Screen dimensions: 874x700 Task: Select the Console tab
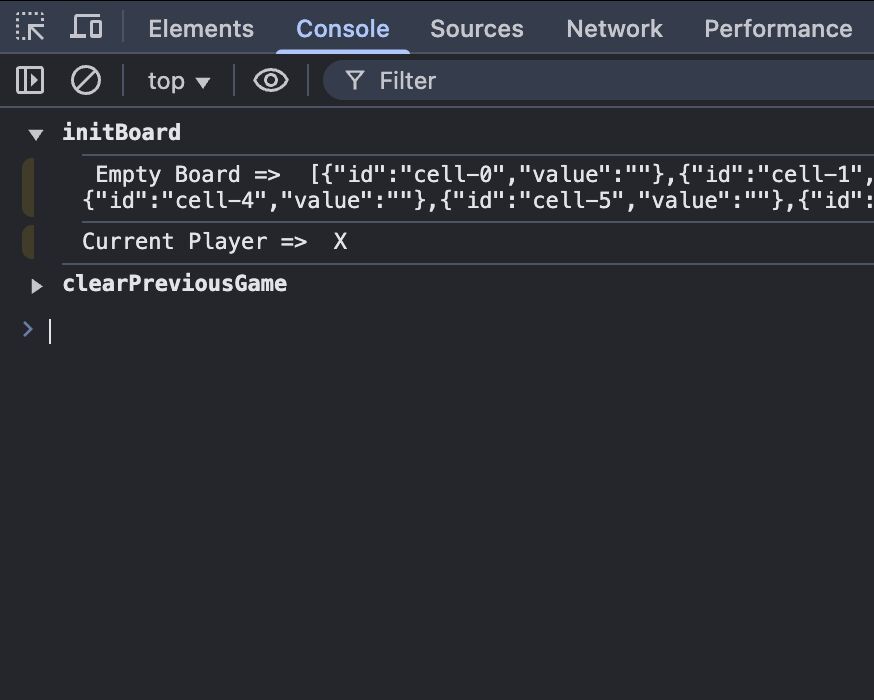[x=343, y=29]
